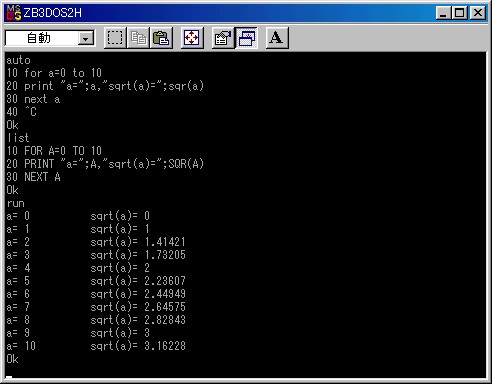
Task: Minimize the ZB3DOS2H window
Action: pos(443,13)
